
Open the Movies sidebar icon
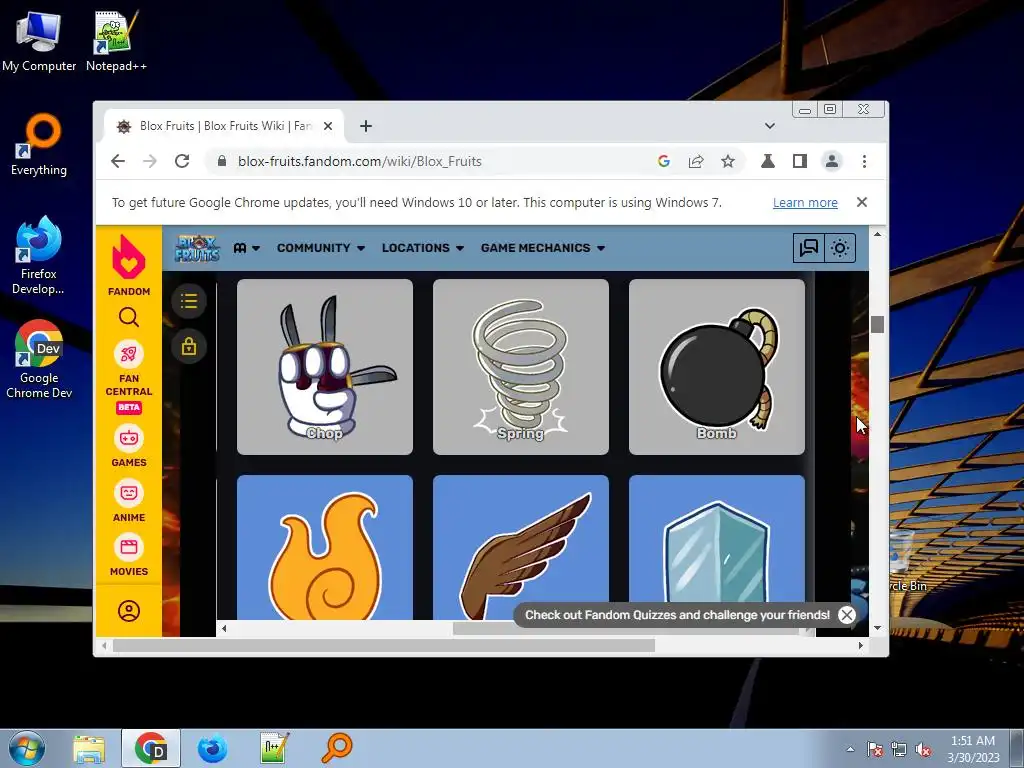(129, 547)
